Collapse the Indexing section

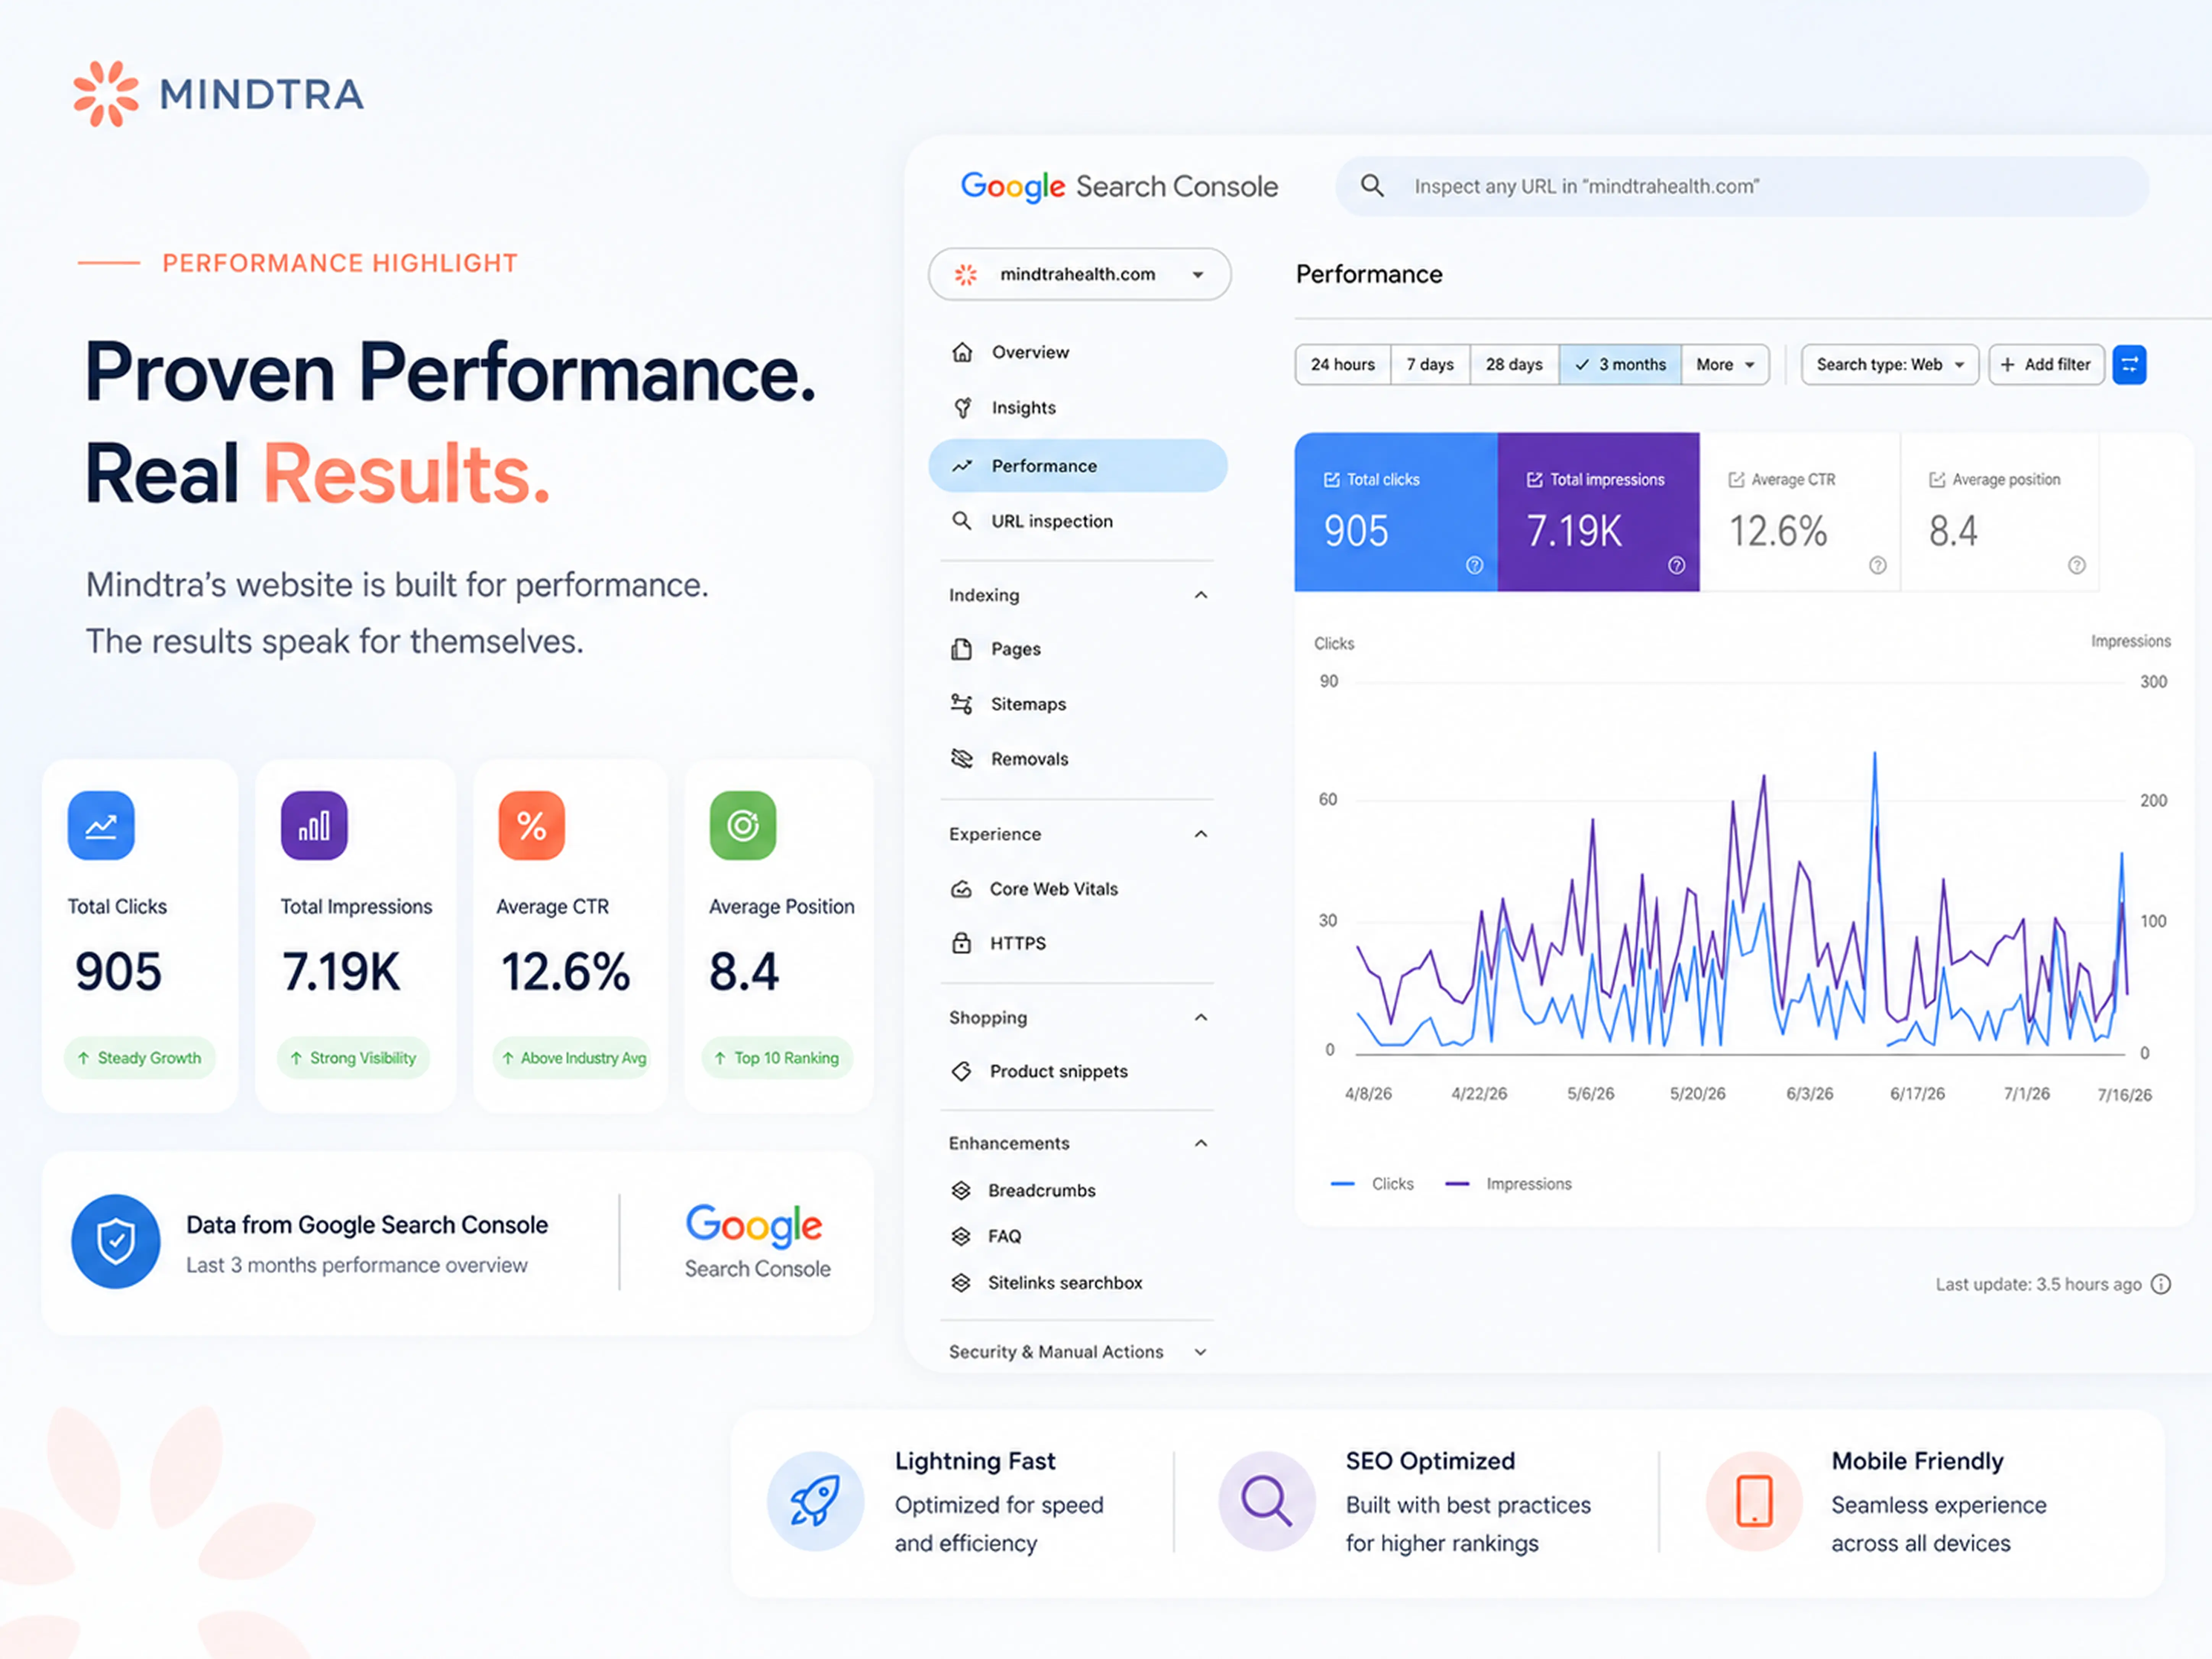point(1201,595)
